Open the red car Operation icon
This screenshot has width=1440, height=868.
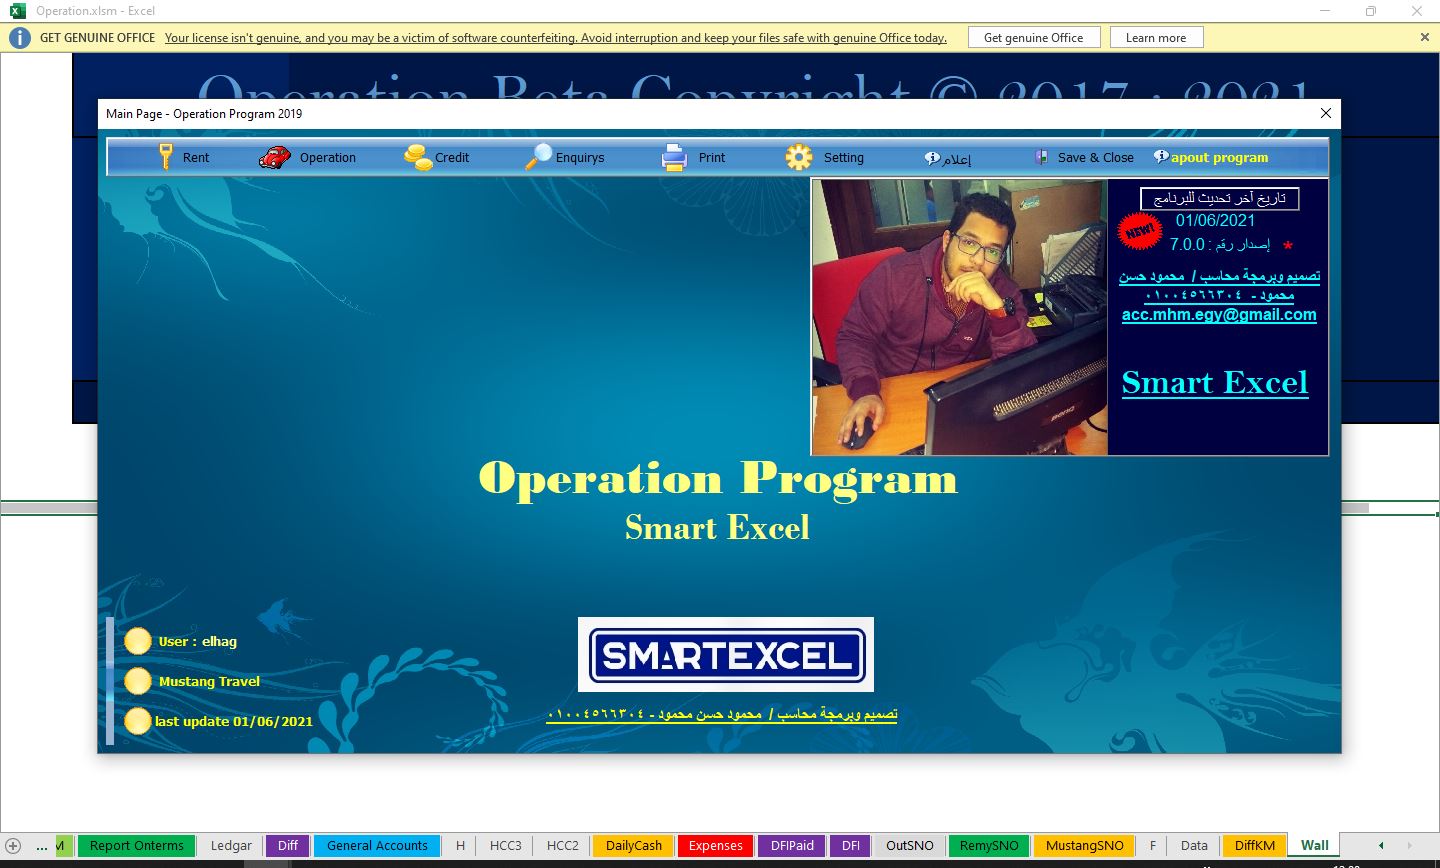click(275, 157)
